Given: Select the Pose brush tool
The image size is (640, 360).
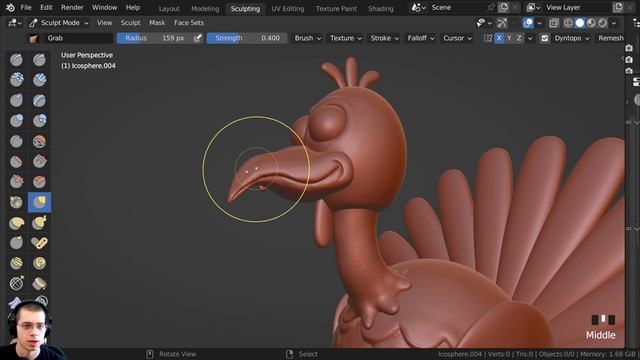Looking at the screenshot, I should pos(39,243).
